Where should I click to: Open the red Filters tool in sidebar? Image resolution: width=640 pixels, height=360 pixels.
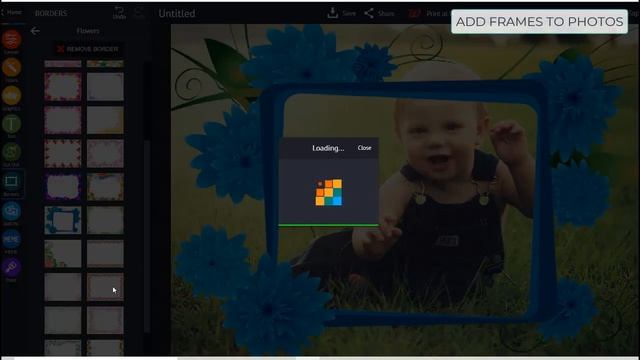point(11,40)
